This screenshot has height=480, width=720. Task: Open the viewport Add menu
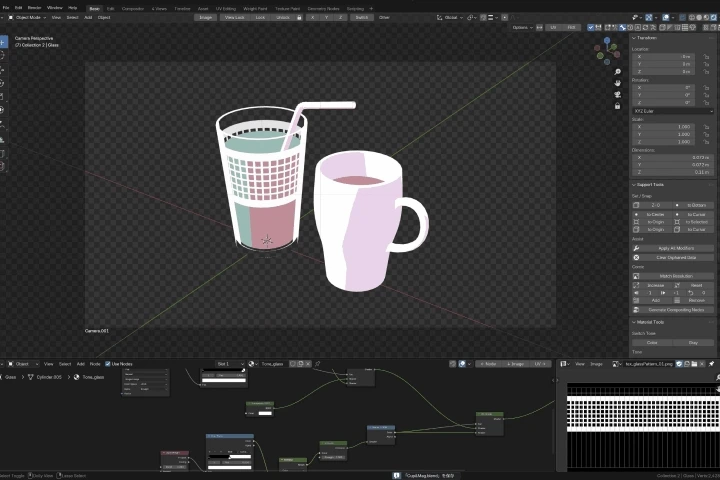pos(88,17)
